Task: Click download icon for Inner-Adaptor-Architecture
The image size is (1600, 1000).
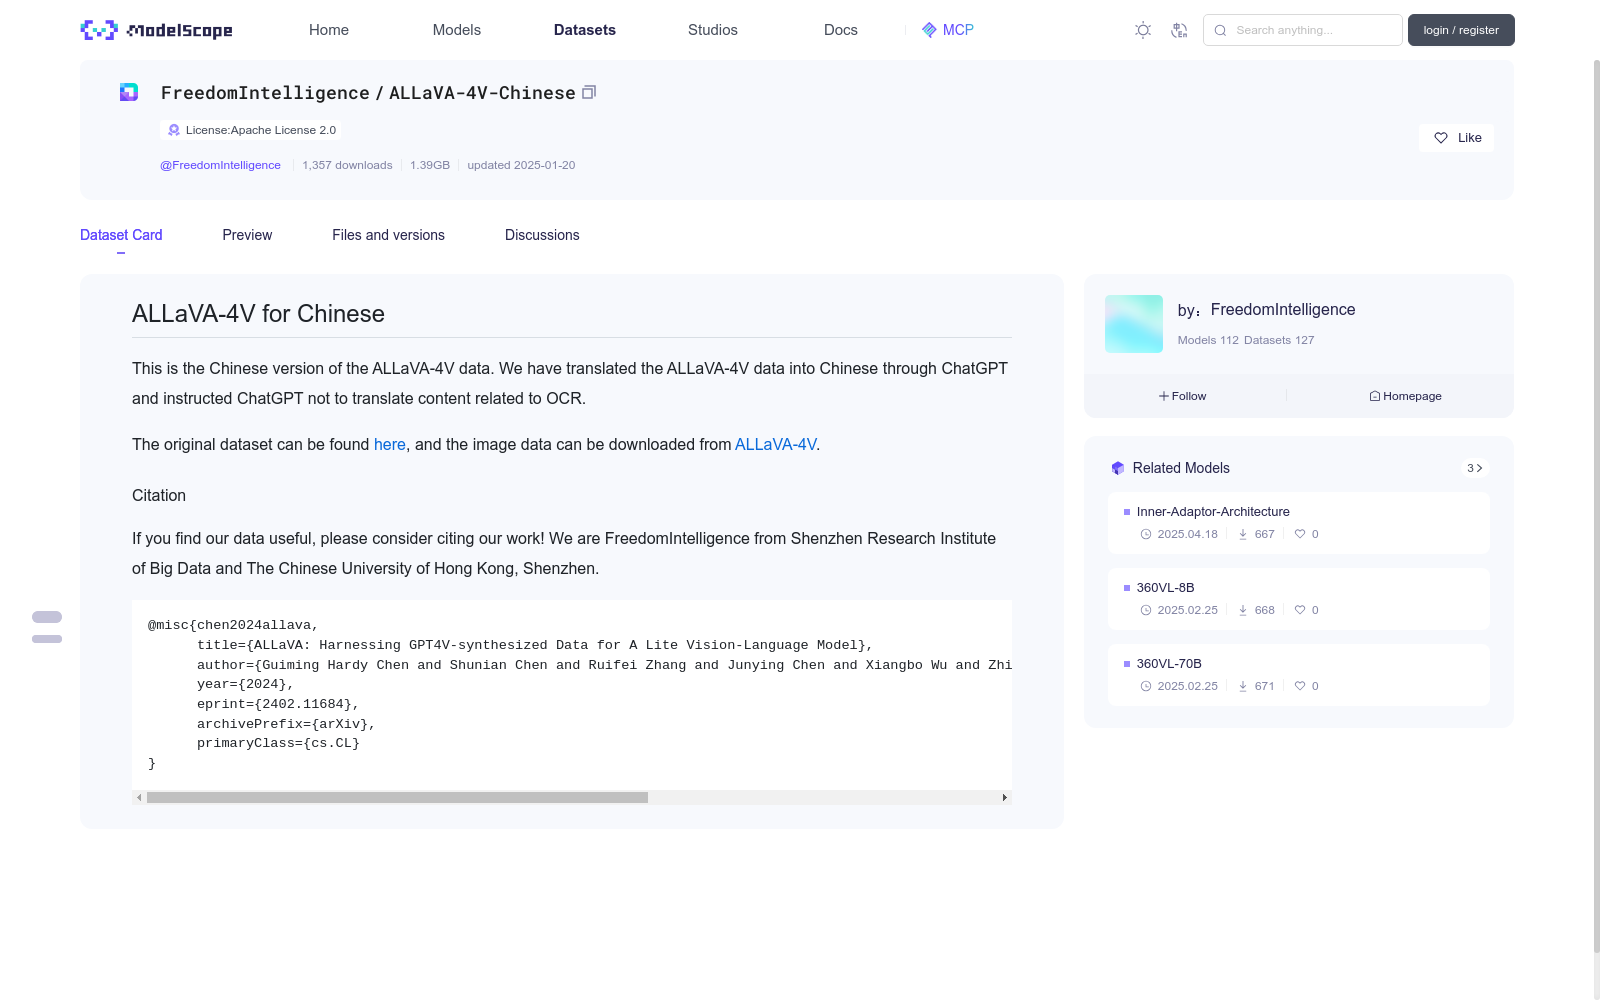Action: (1243, 534)
